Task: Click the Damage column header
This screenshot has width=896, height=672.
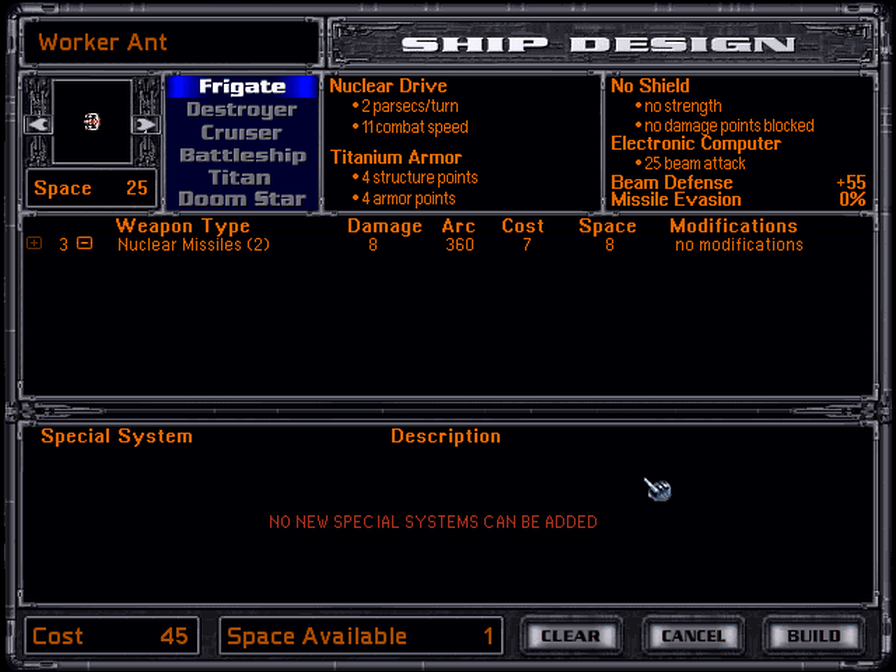Action: click(x=385, y=226)
